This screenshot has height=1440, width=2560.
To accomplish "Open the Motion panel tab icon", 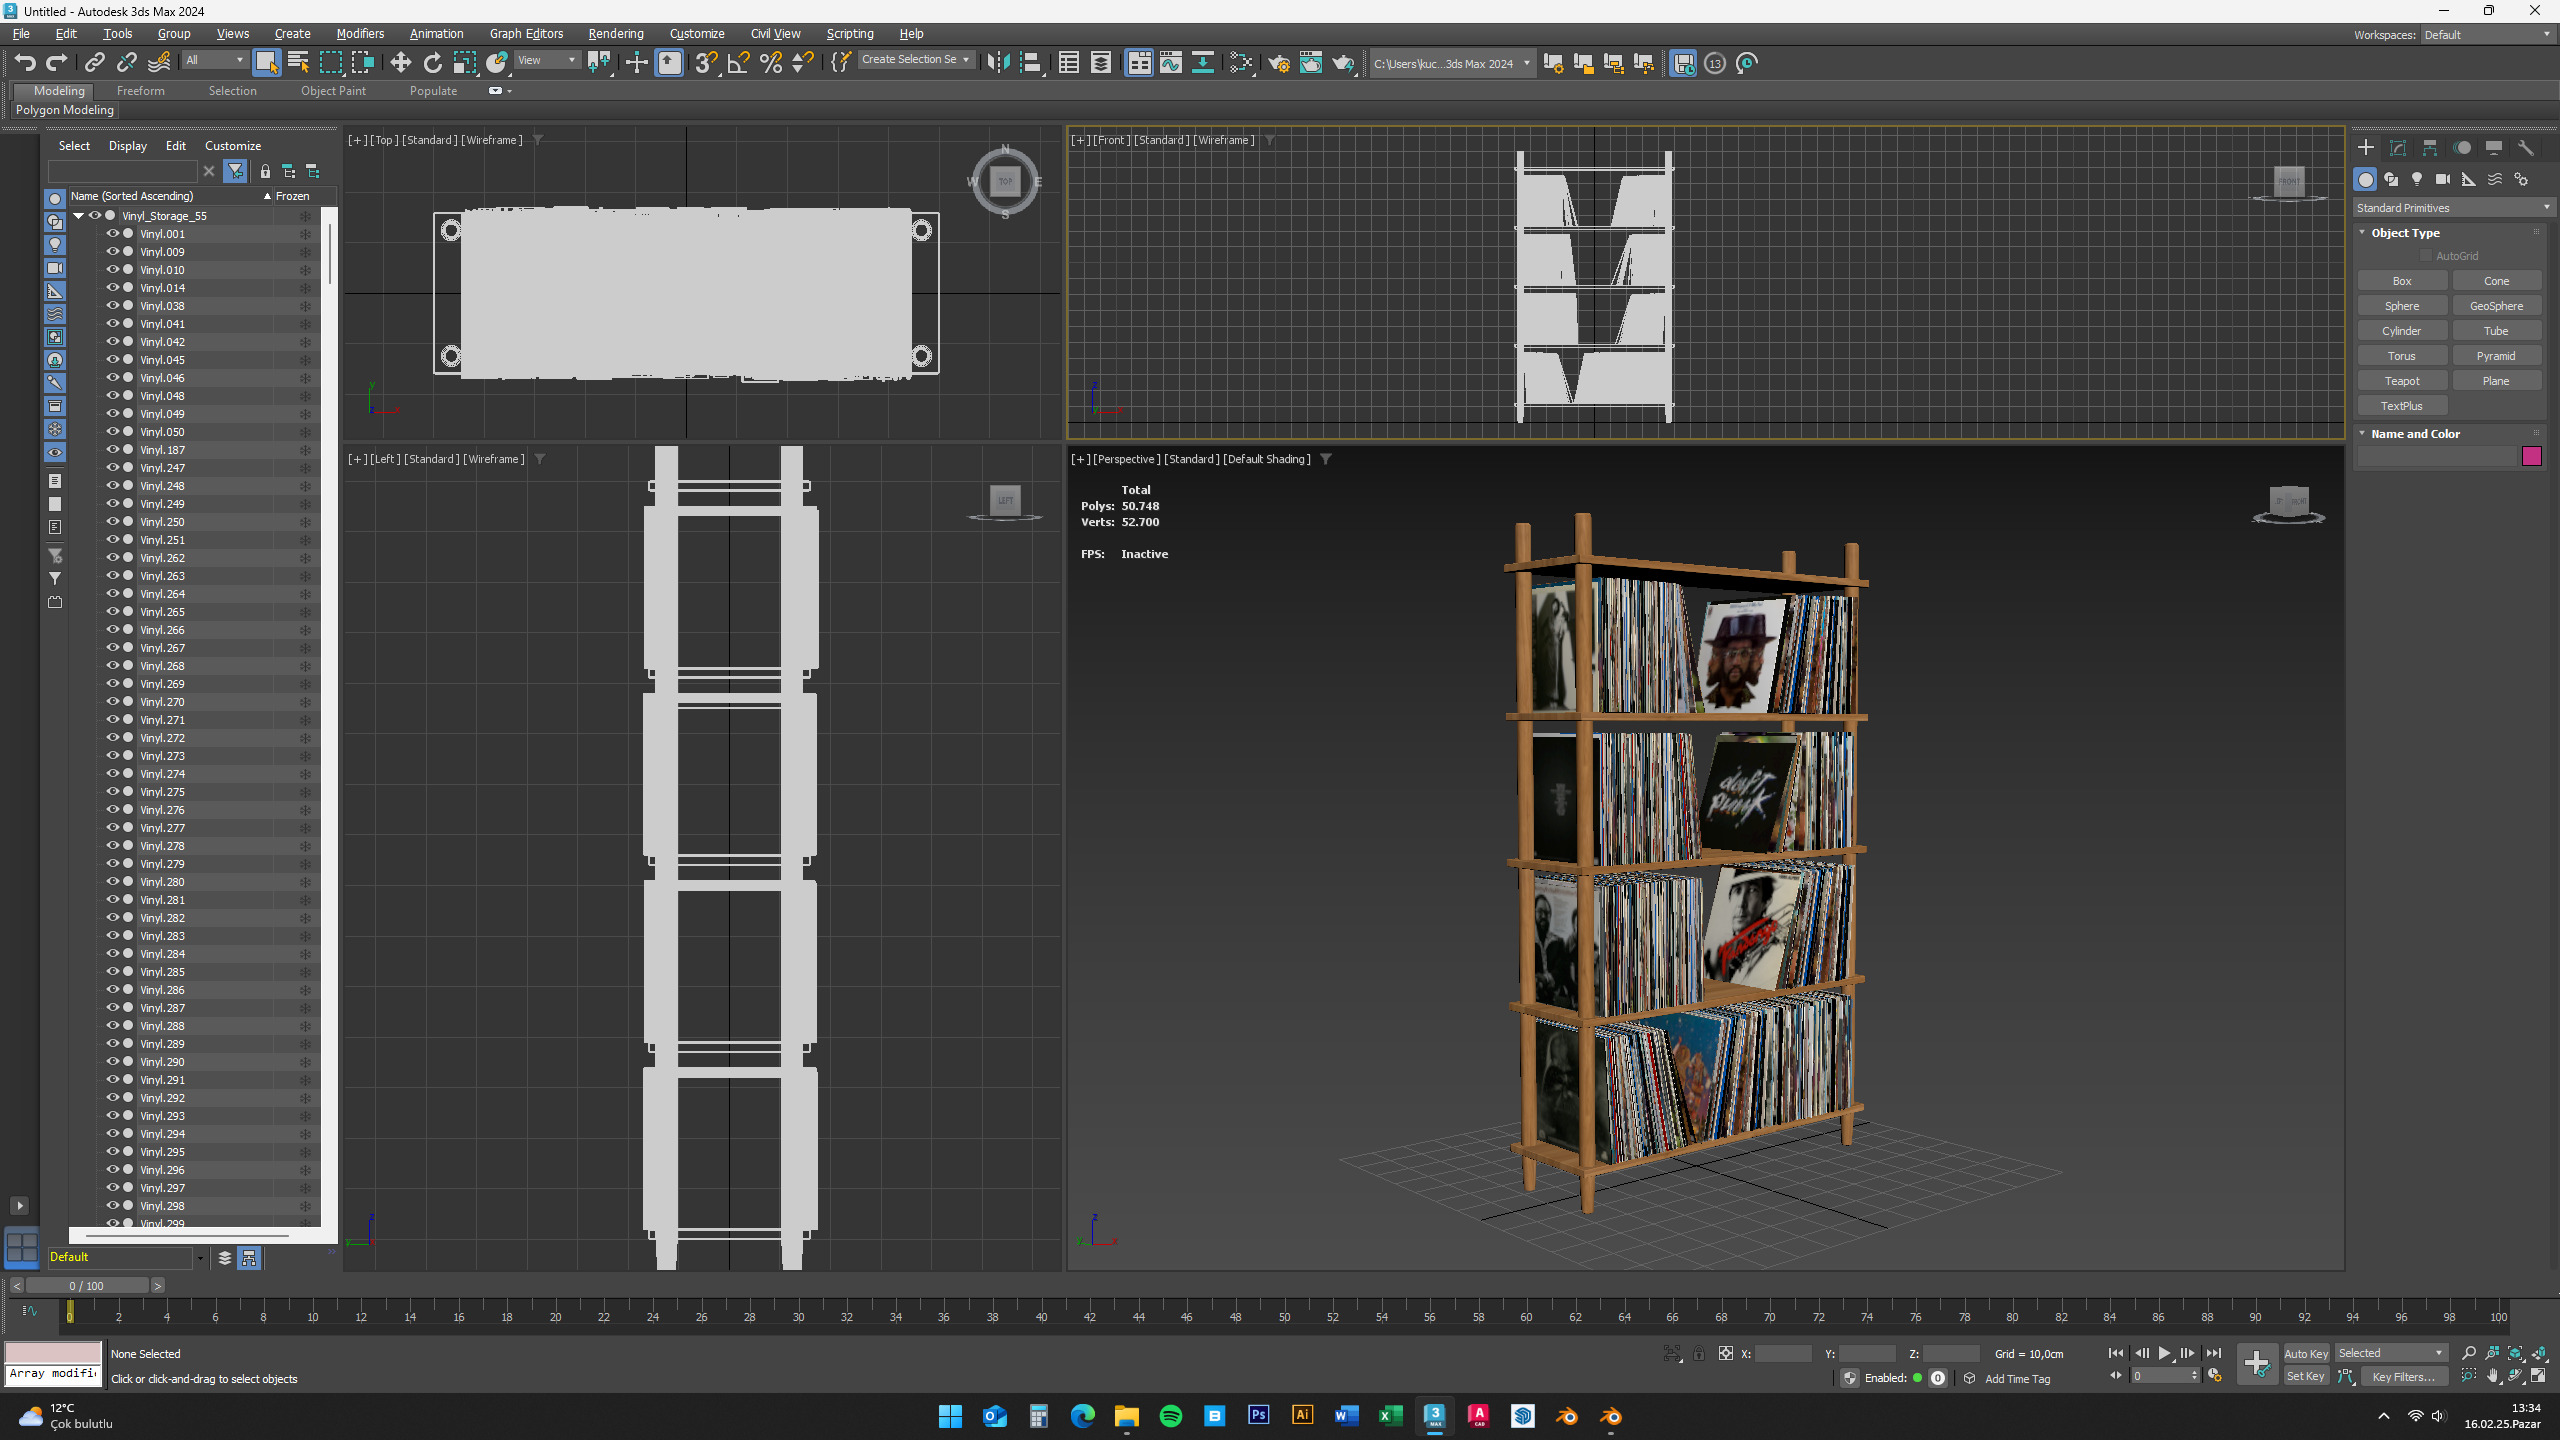I will click(2462, 148).
